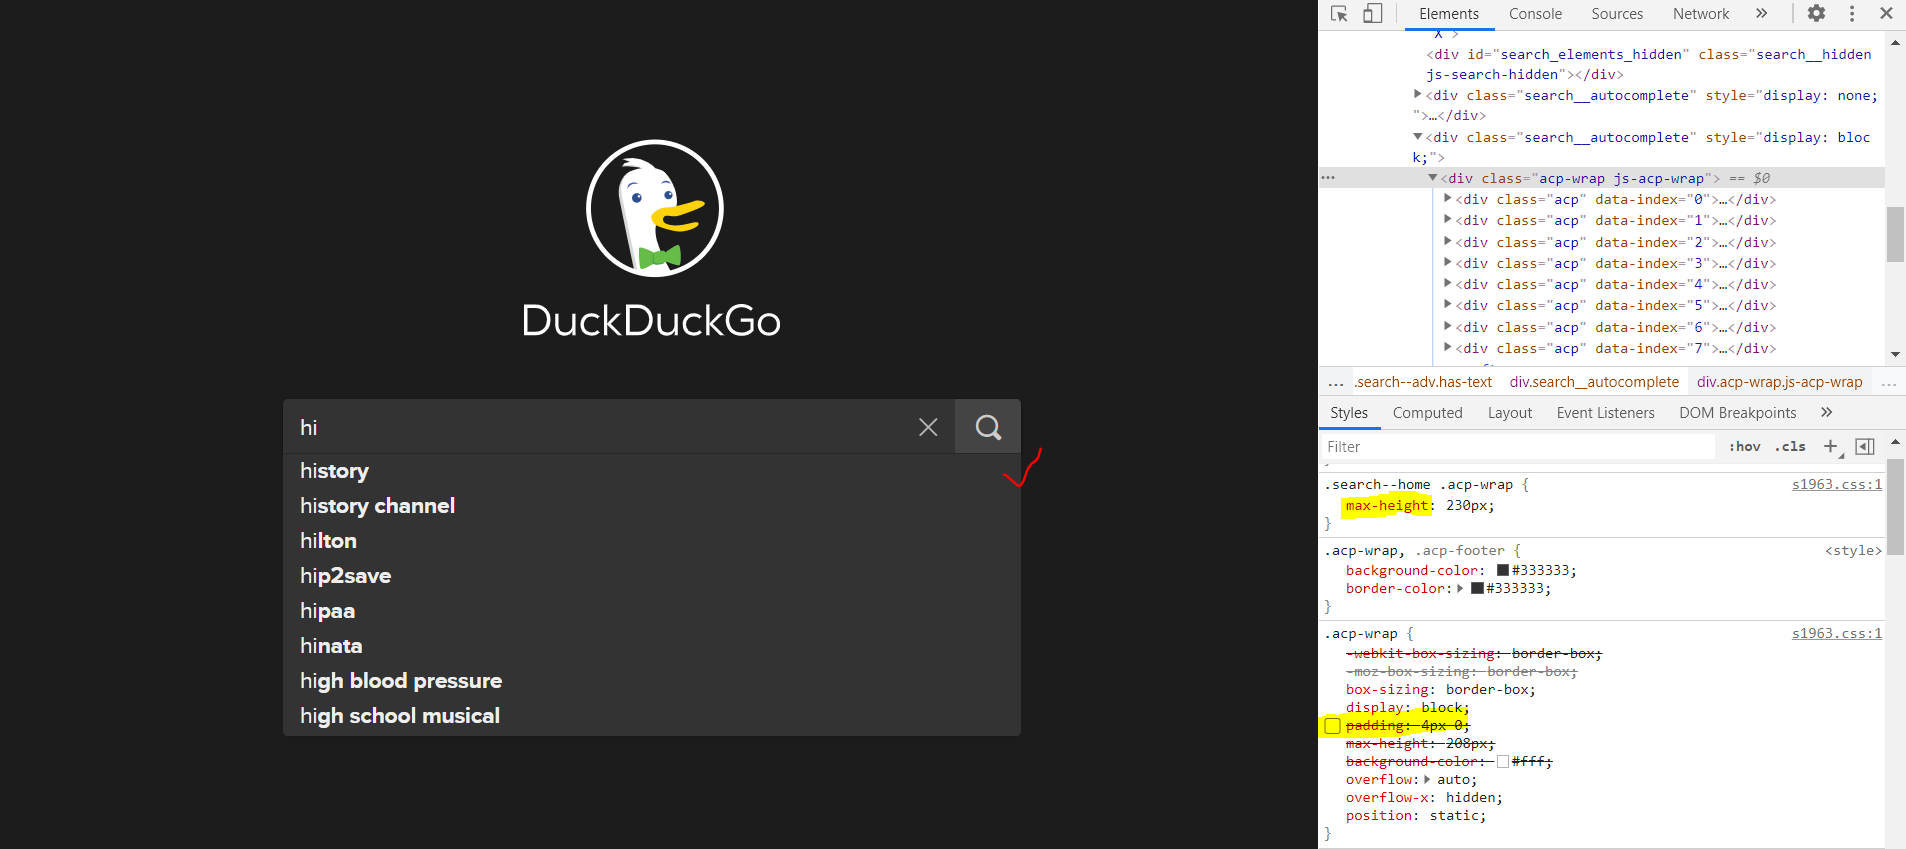Open the Network tab
1906x849 pixels.
1701,14
